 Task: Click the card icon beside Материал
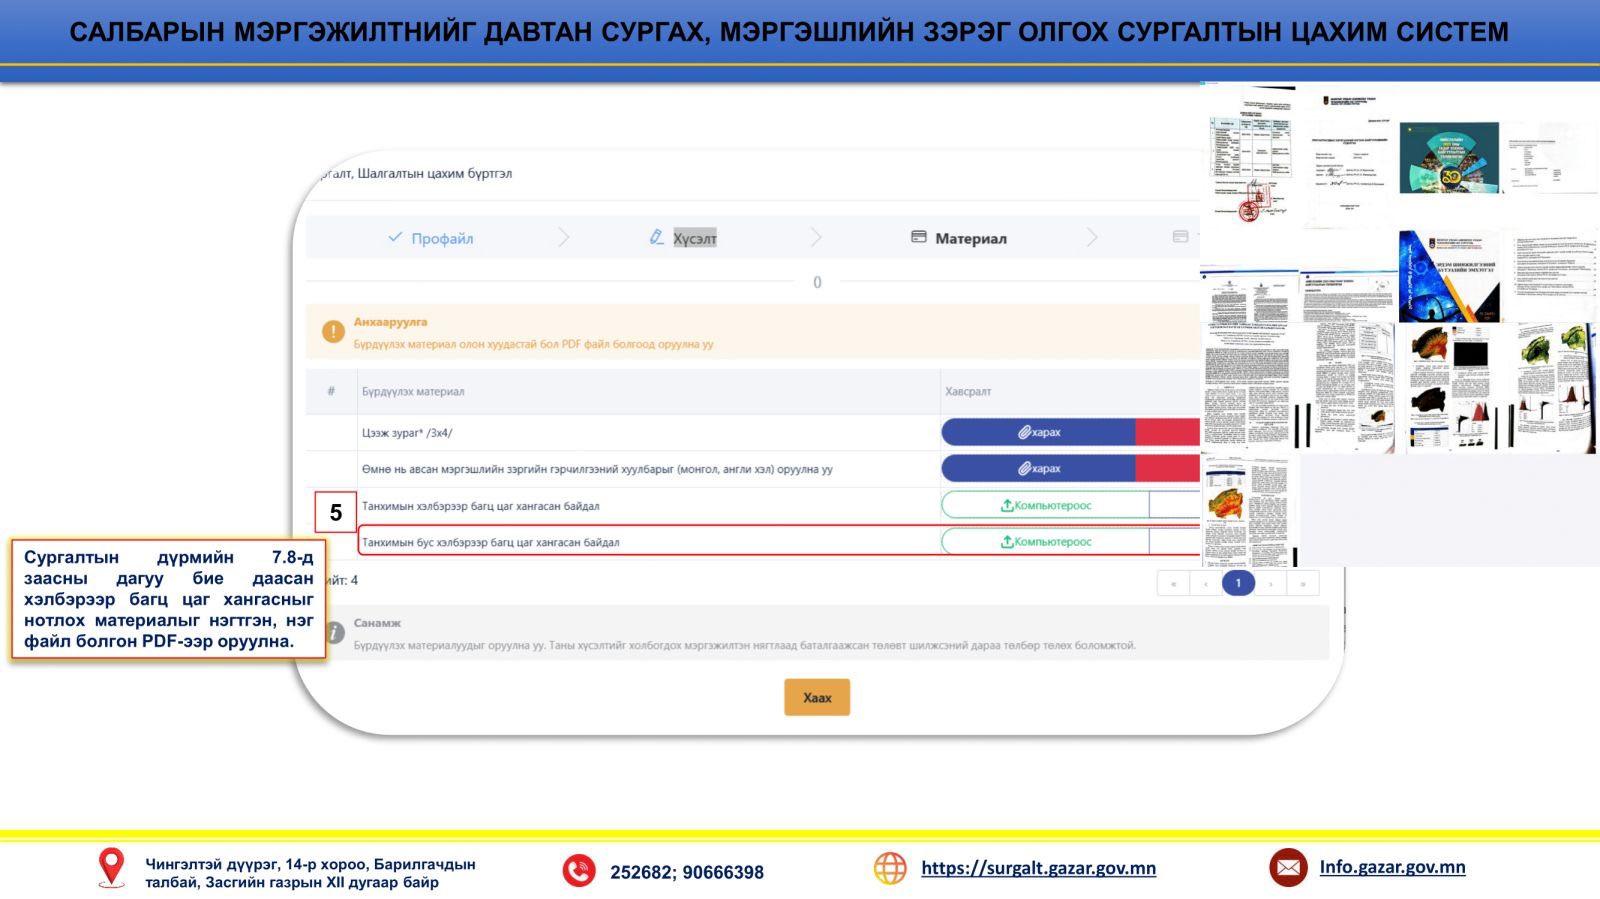coord(918,237)
